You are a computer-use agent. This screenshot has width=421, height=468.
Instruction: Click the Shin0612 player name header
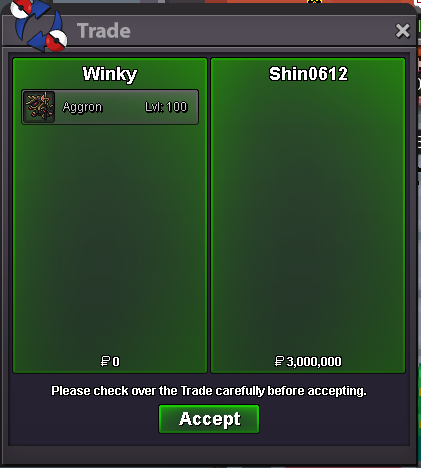point(308,74)
